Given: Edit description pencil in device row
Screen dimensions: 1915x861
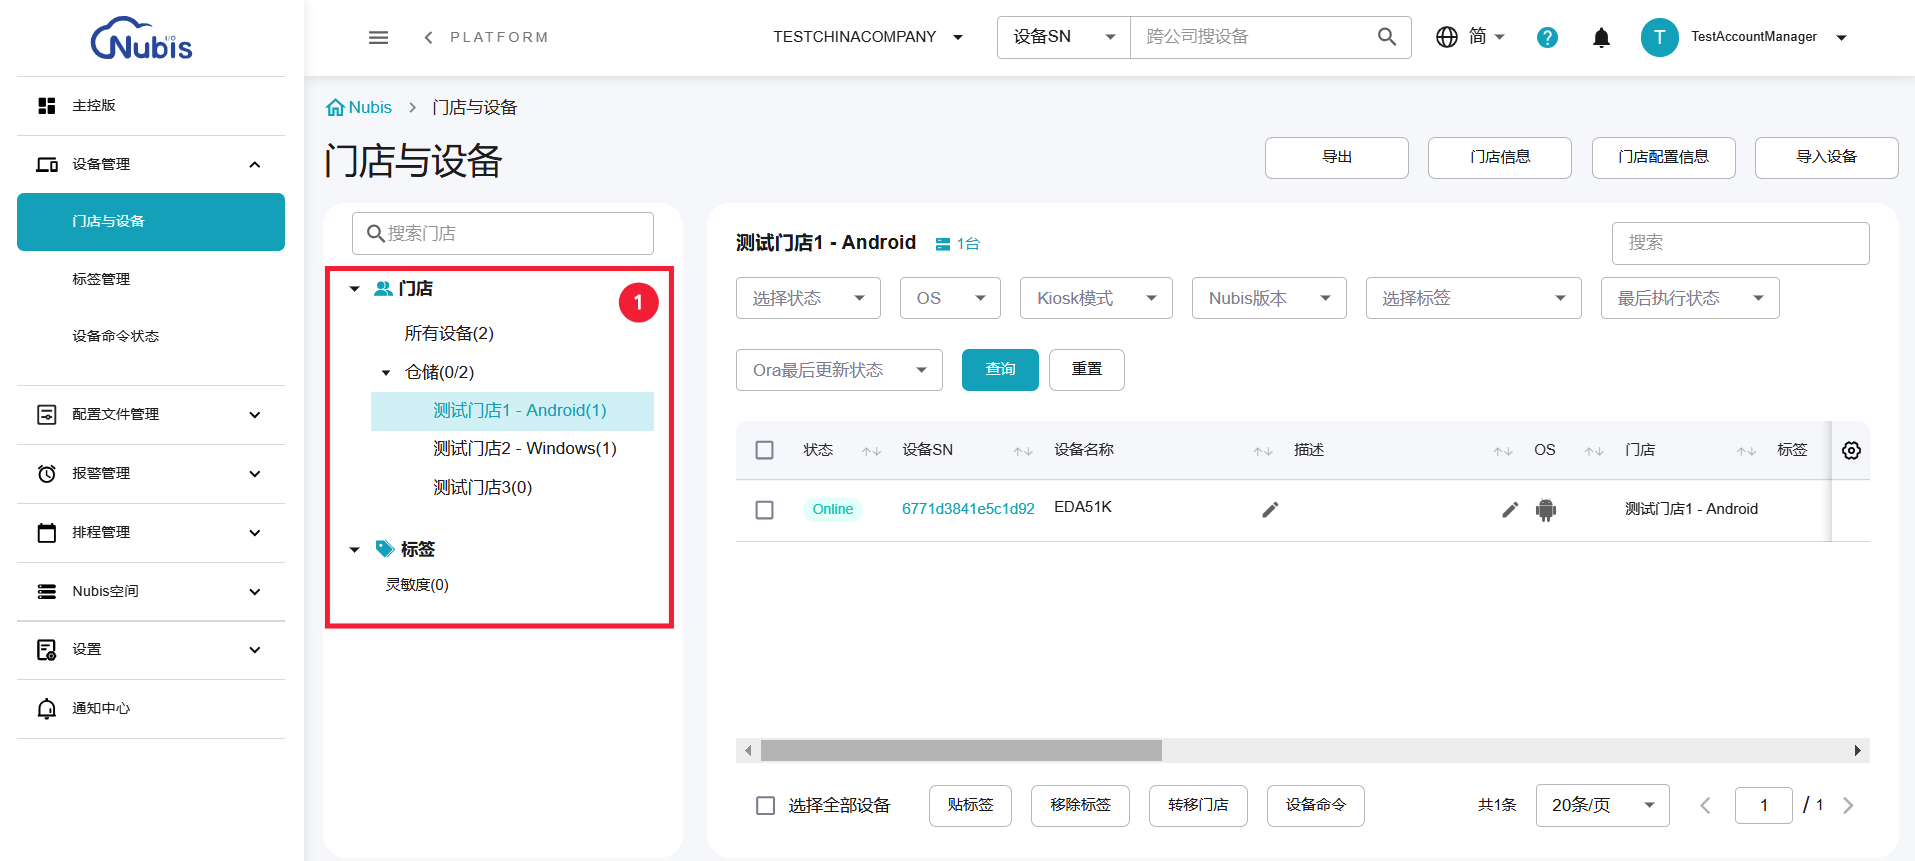Looking at the screenshot, I should [1510, 509].
